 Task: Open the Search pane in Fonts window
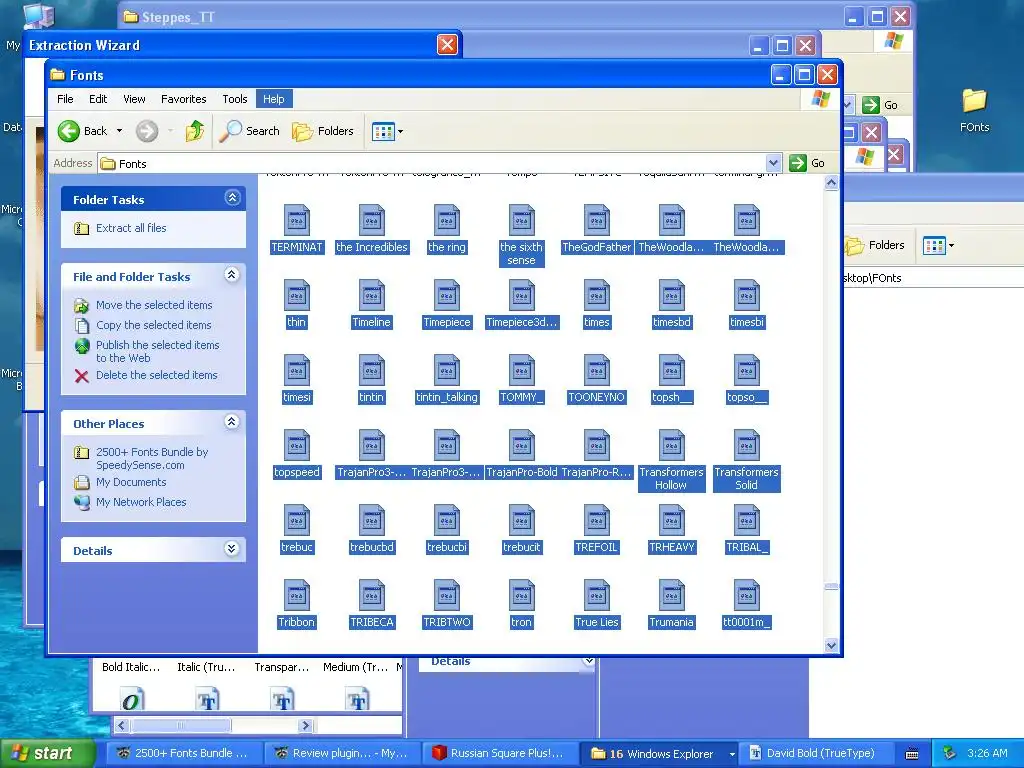(249, 131)
